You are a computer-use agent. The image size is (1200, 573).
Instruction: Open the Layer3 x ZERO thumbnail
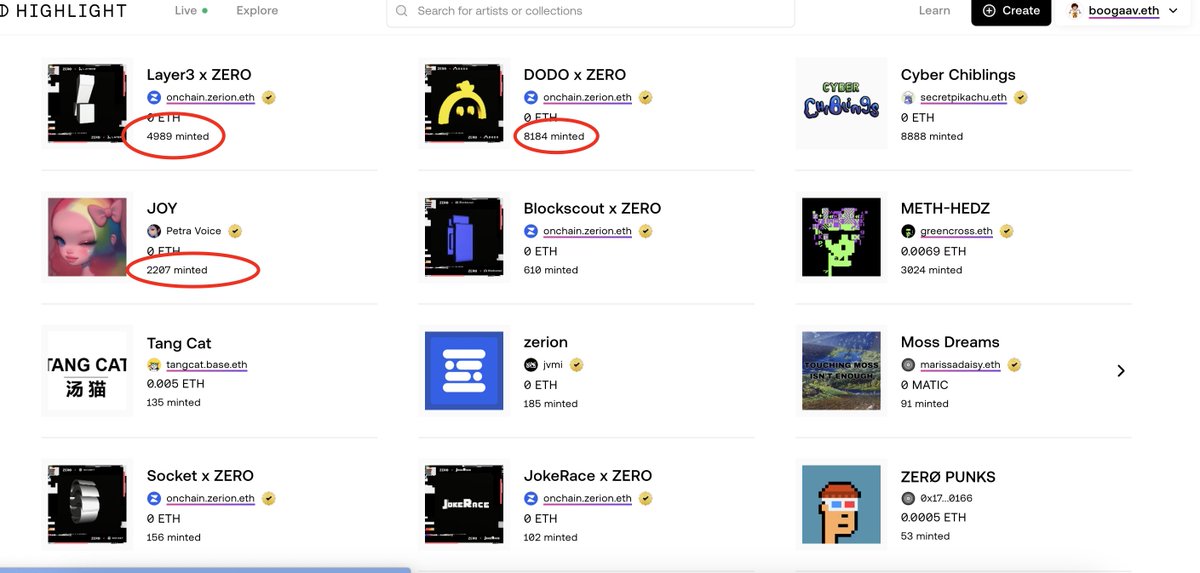(x=87, y=104)
